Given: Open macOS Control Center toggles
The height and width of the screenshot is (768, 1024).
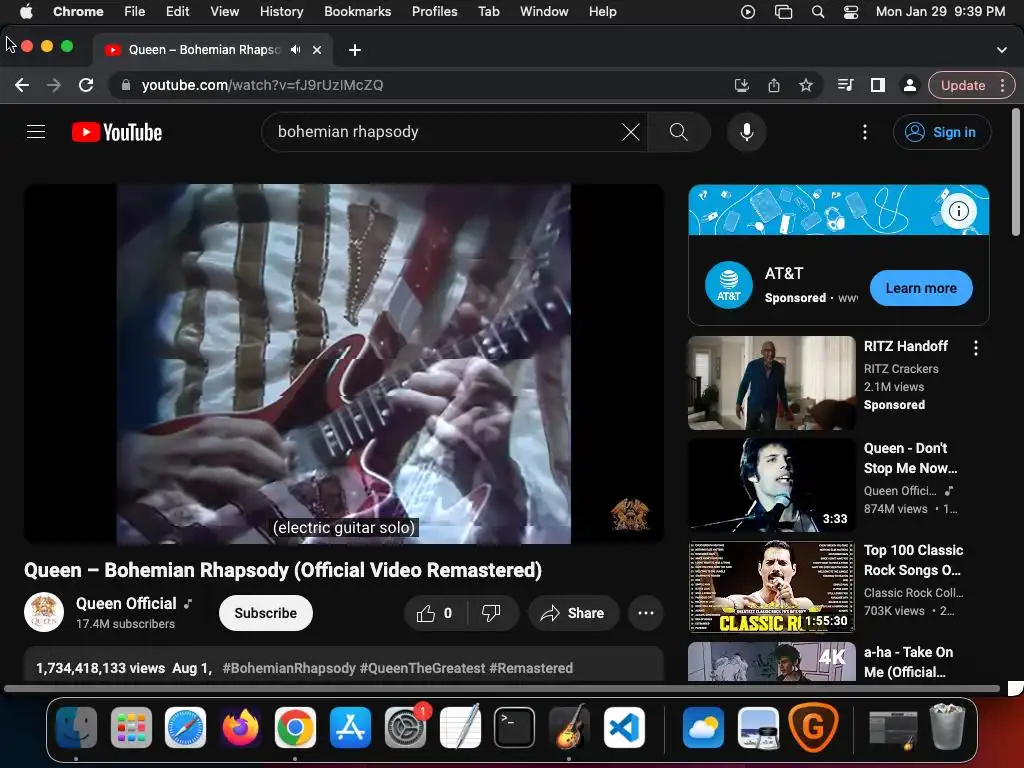Looking at the screenshot, I should (x=850, y=12).
